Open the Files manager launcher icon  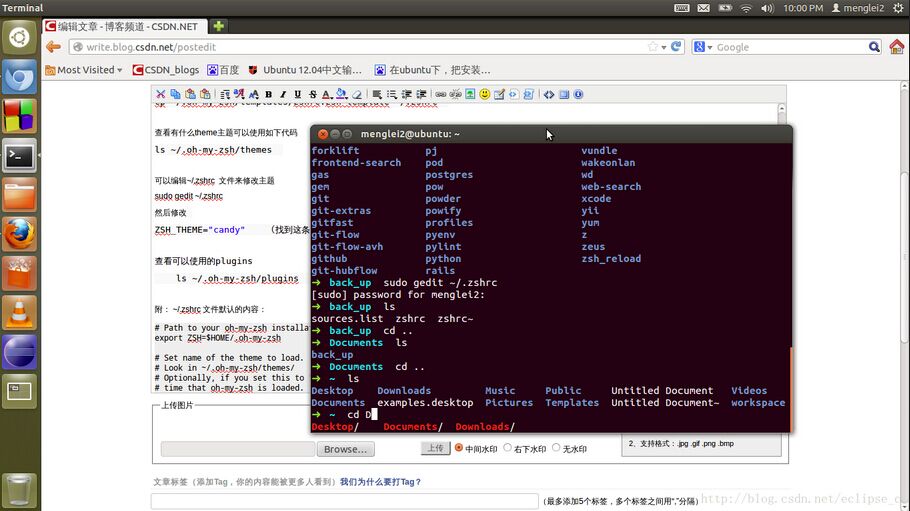click(20, 195)
